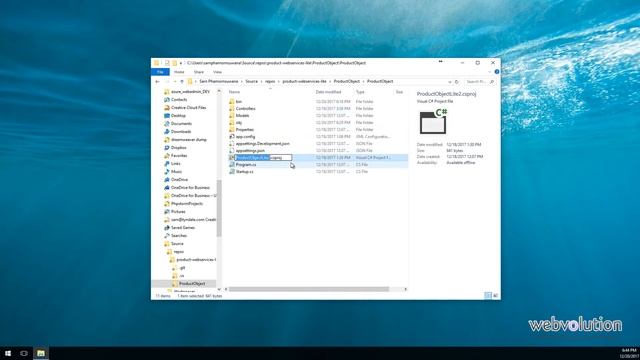Refresh the current folder listing
The width and height of the screenshot is (640, 360).
tap(457, 82)
